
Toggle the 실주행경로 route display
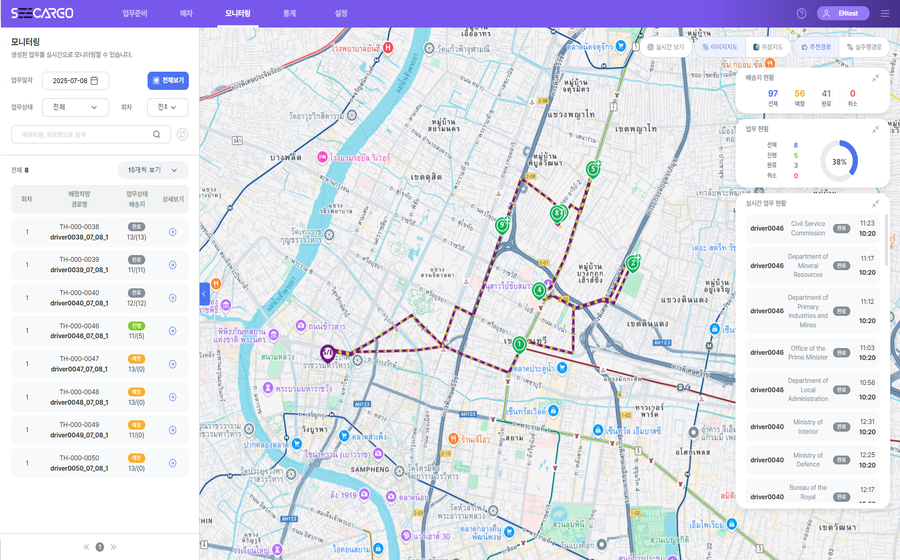(x=865, y=46)
